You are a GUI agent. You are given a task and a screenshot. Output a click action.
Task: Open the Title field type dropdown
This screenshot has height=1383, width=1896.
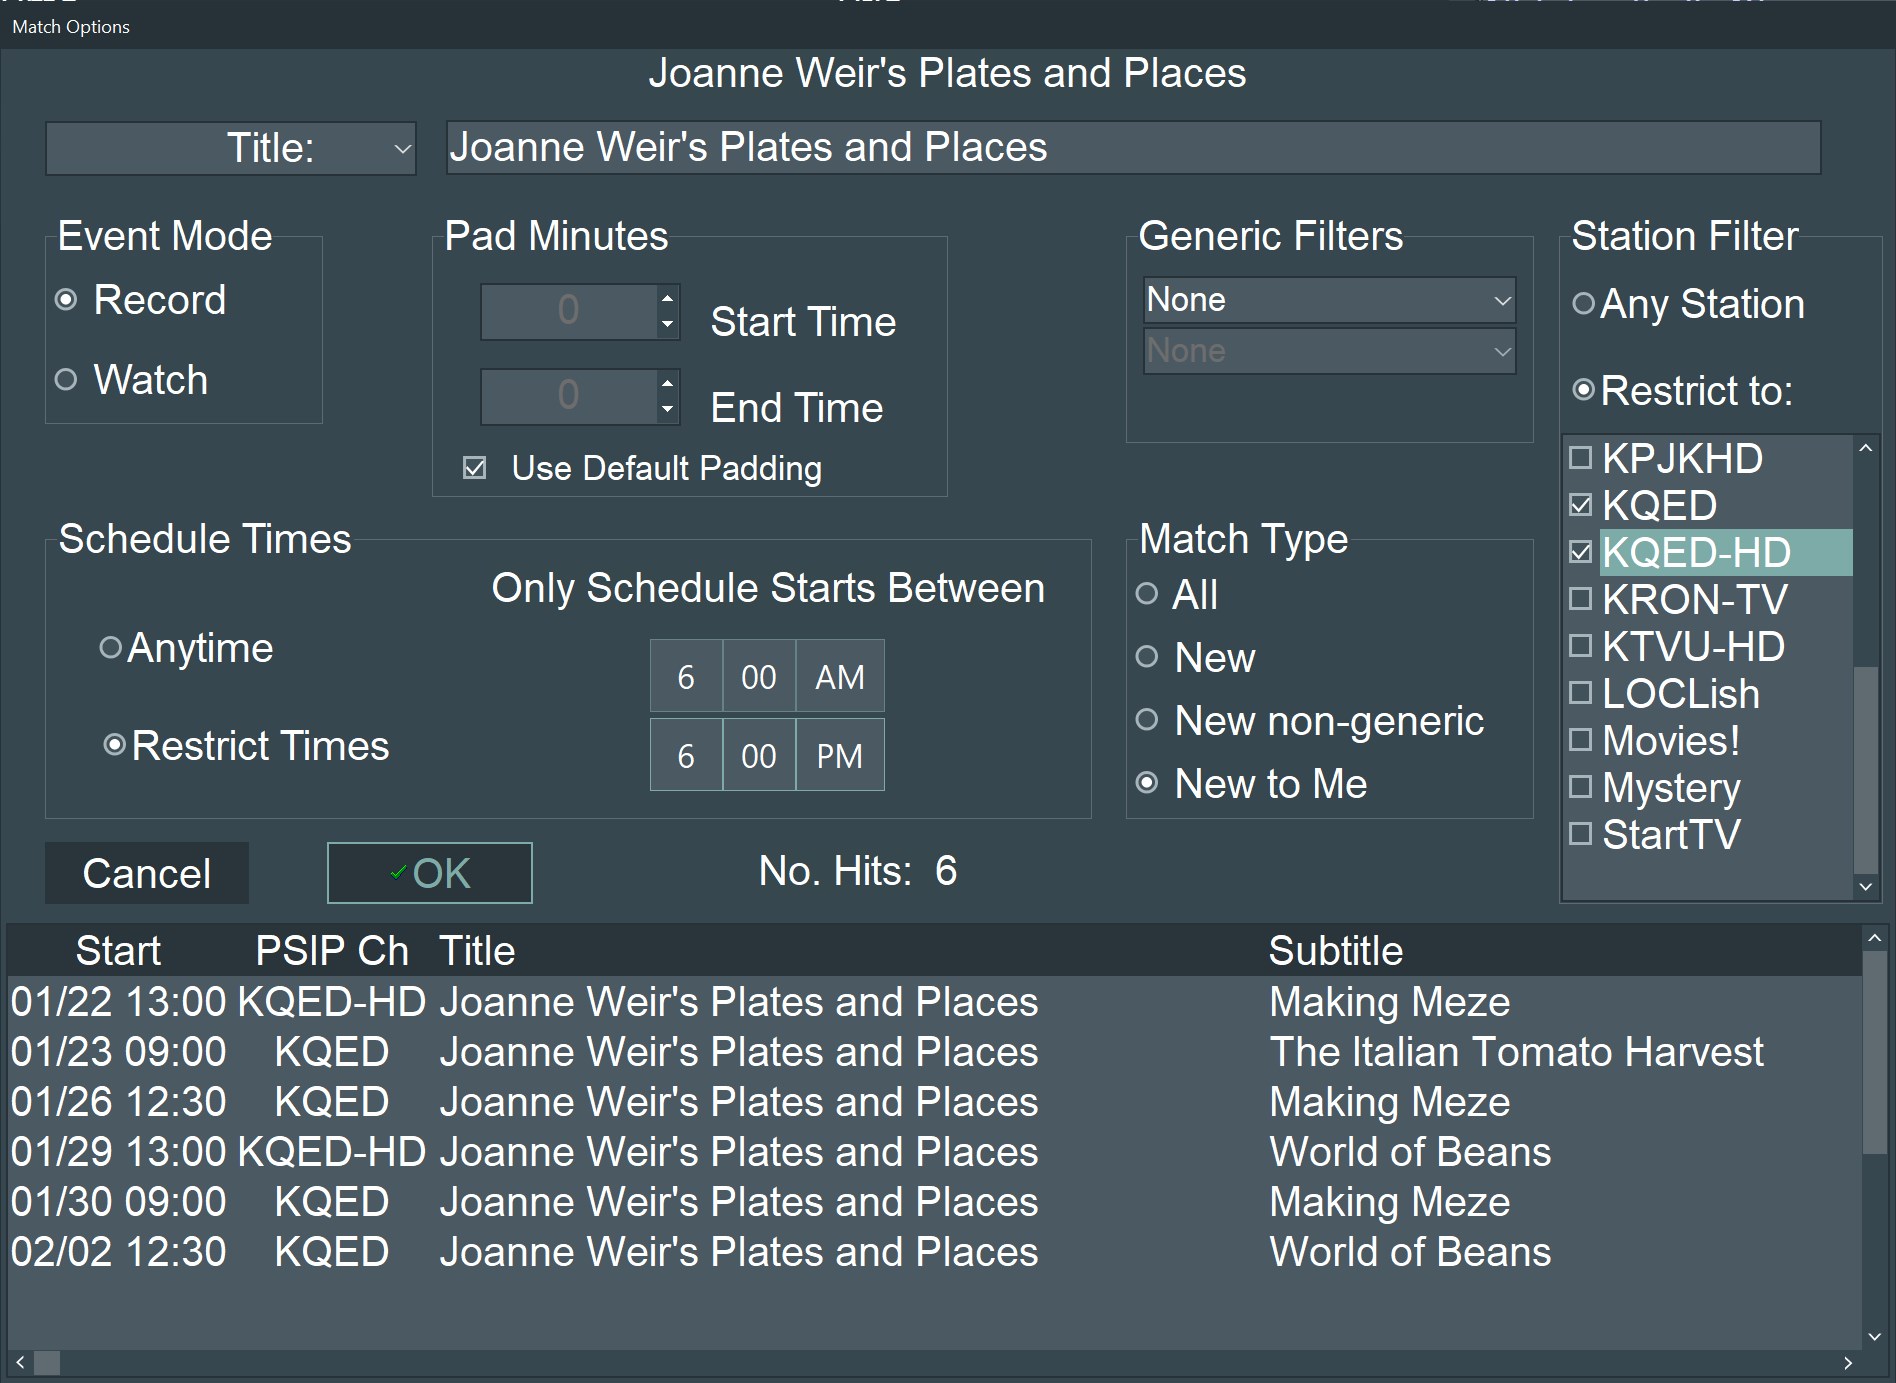[231, 148]
